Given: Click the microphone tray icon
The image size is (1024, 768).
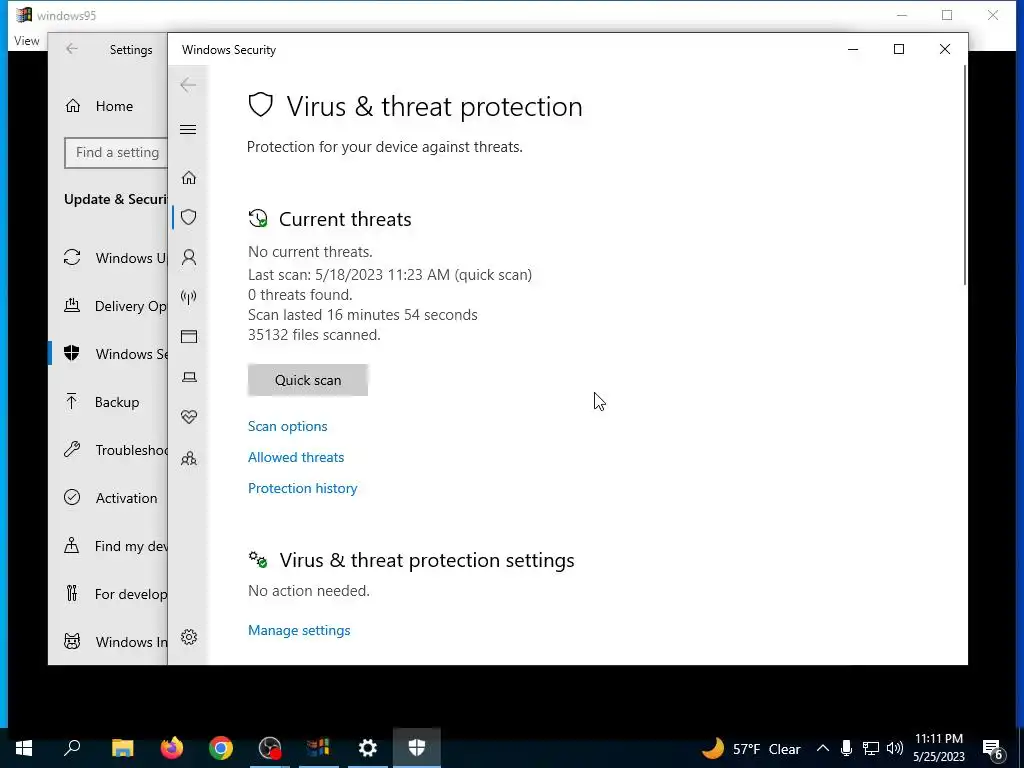Looking at the screenshot, I should pyautogui.click(x=846, y=748).
